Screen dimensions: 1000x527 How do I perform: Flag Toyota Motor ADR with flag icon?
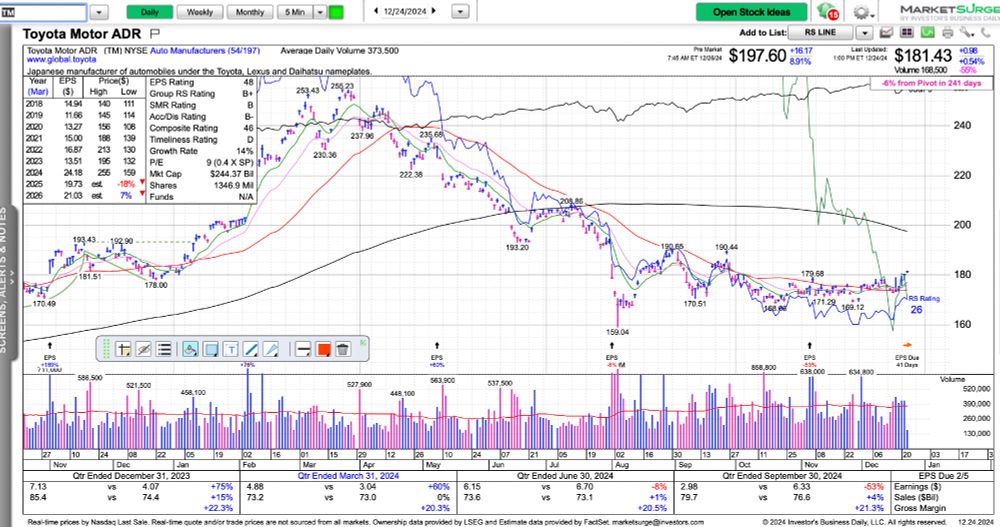coord(154,33)
